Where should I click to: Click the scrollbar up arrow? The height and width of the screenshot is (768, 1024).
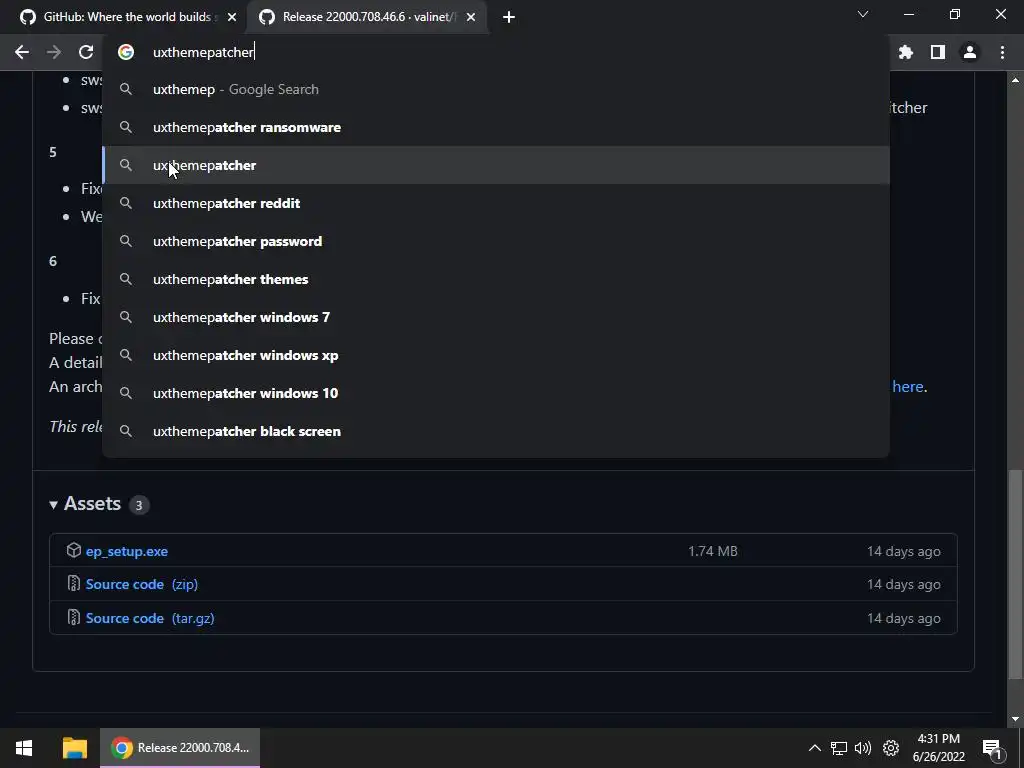coord(1015,80)
